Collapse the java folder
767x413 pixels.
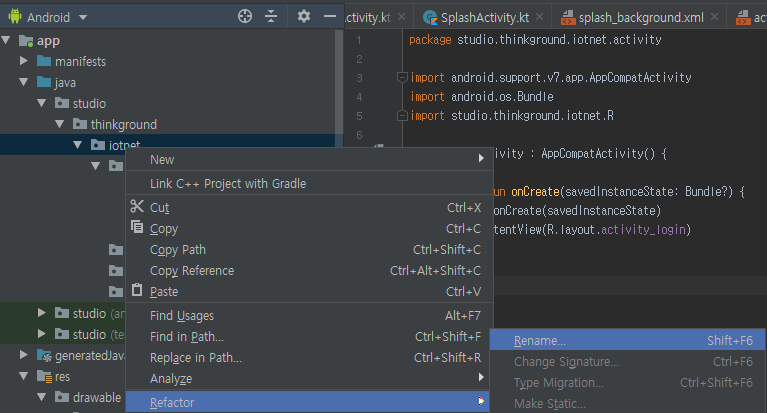[x=23, y=82]
